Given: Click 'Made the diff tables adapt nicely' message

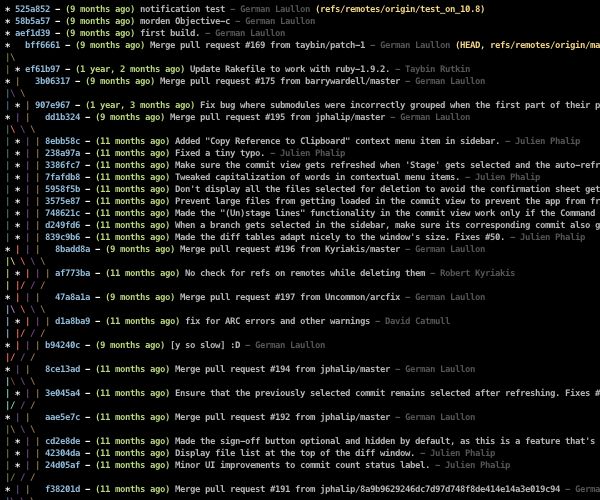Looking at the screenshot, I should click(339, 237).
